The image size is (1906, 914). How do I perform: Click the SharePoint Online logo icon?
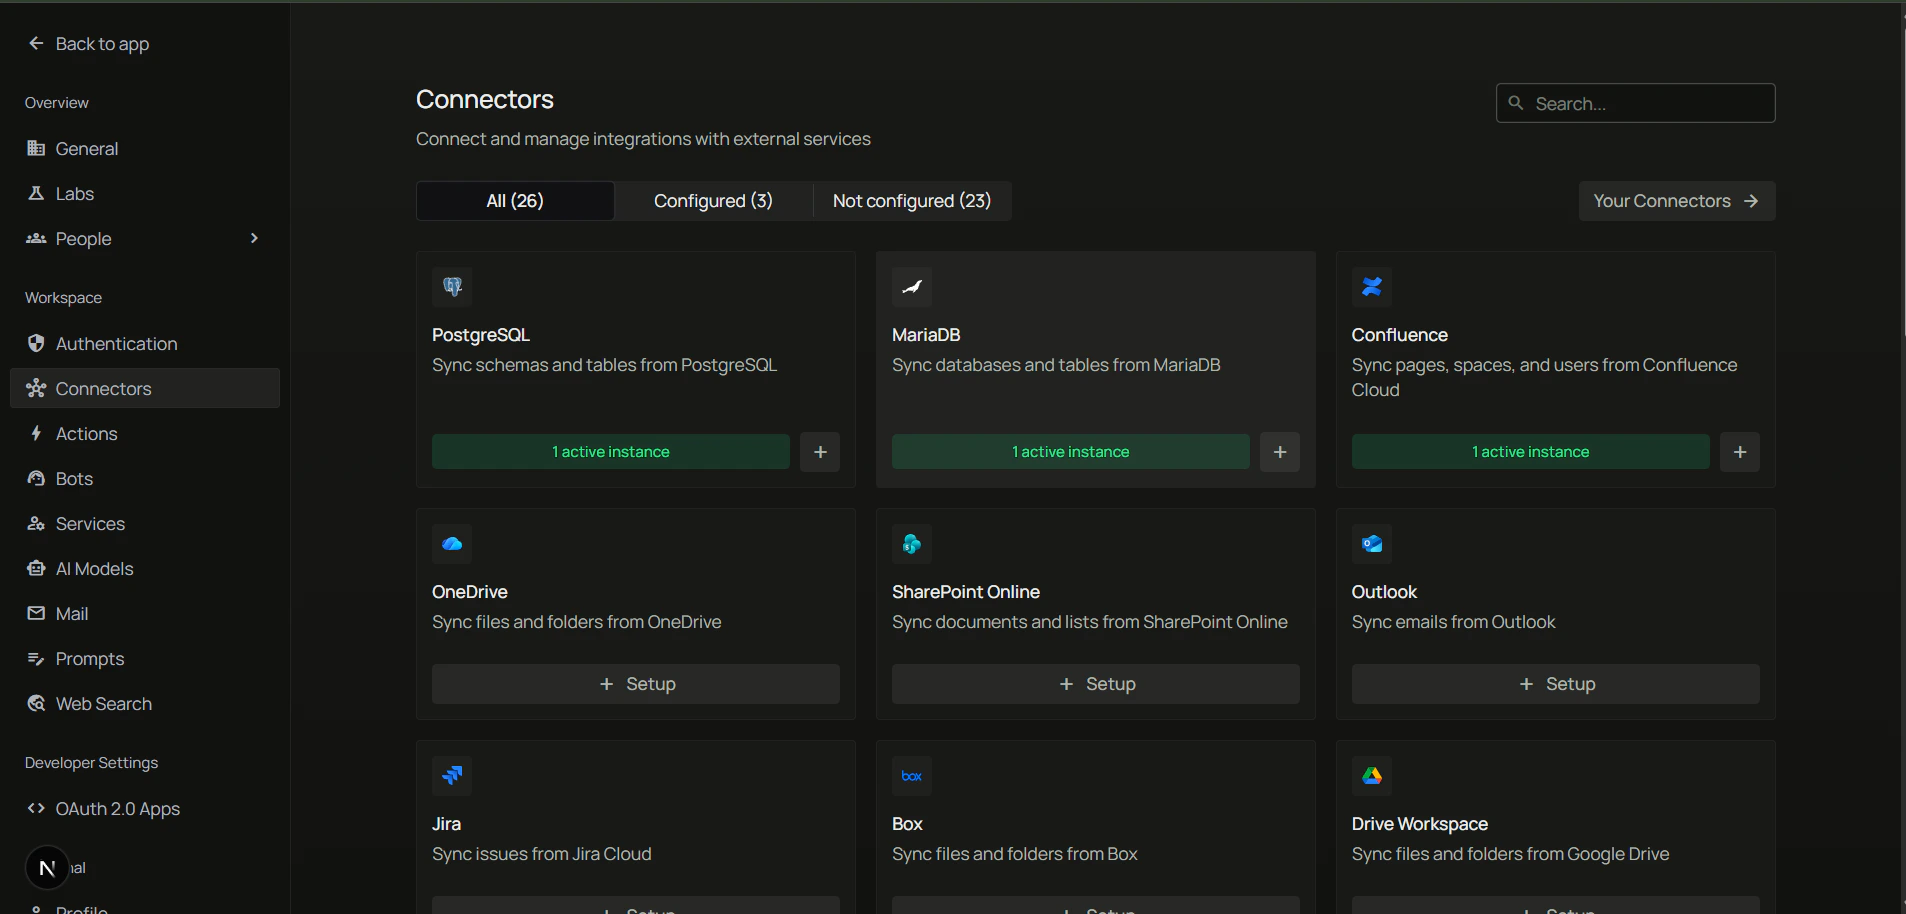(x=912, y=544)
